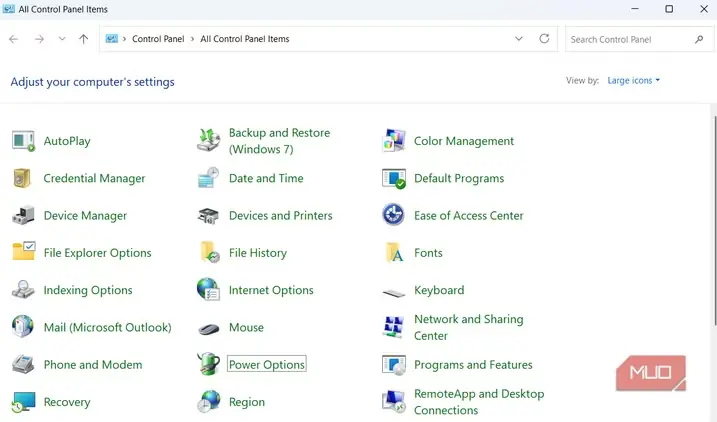Image resolution: width=717 pixels, height=422 pixels.
Task: Open Recovery link text
Action: (x=67, y=402)
